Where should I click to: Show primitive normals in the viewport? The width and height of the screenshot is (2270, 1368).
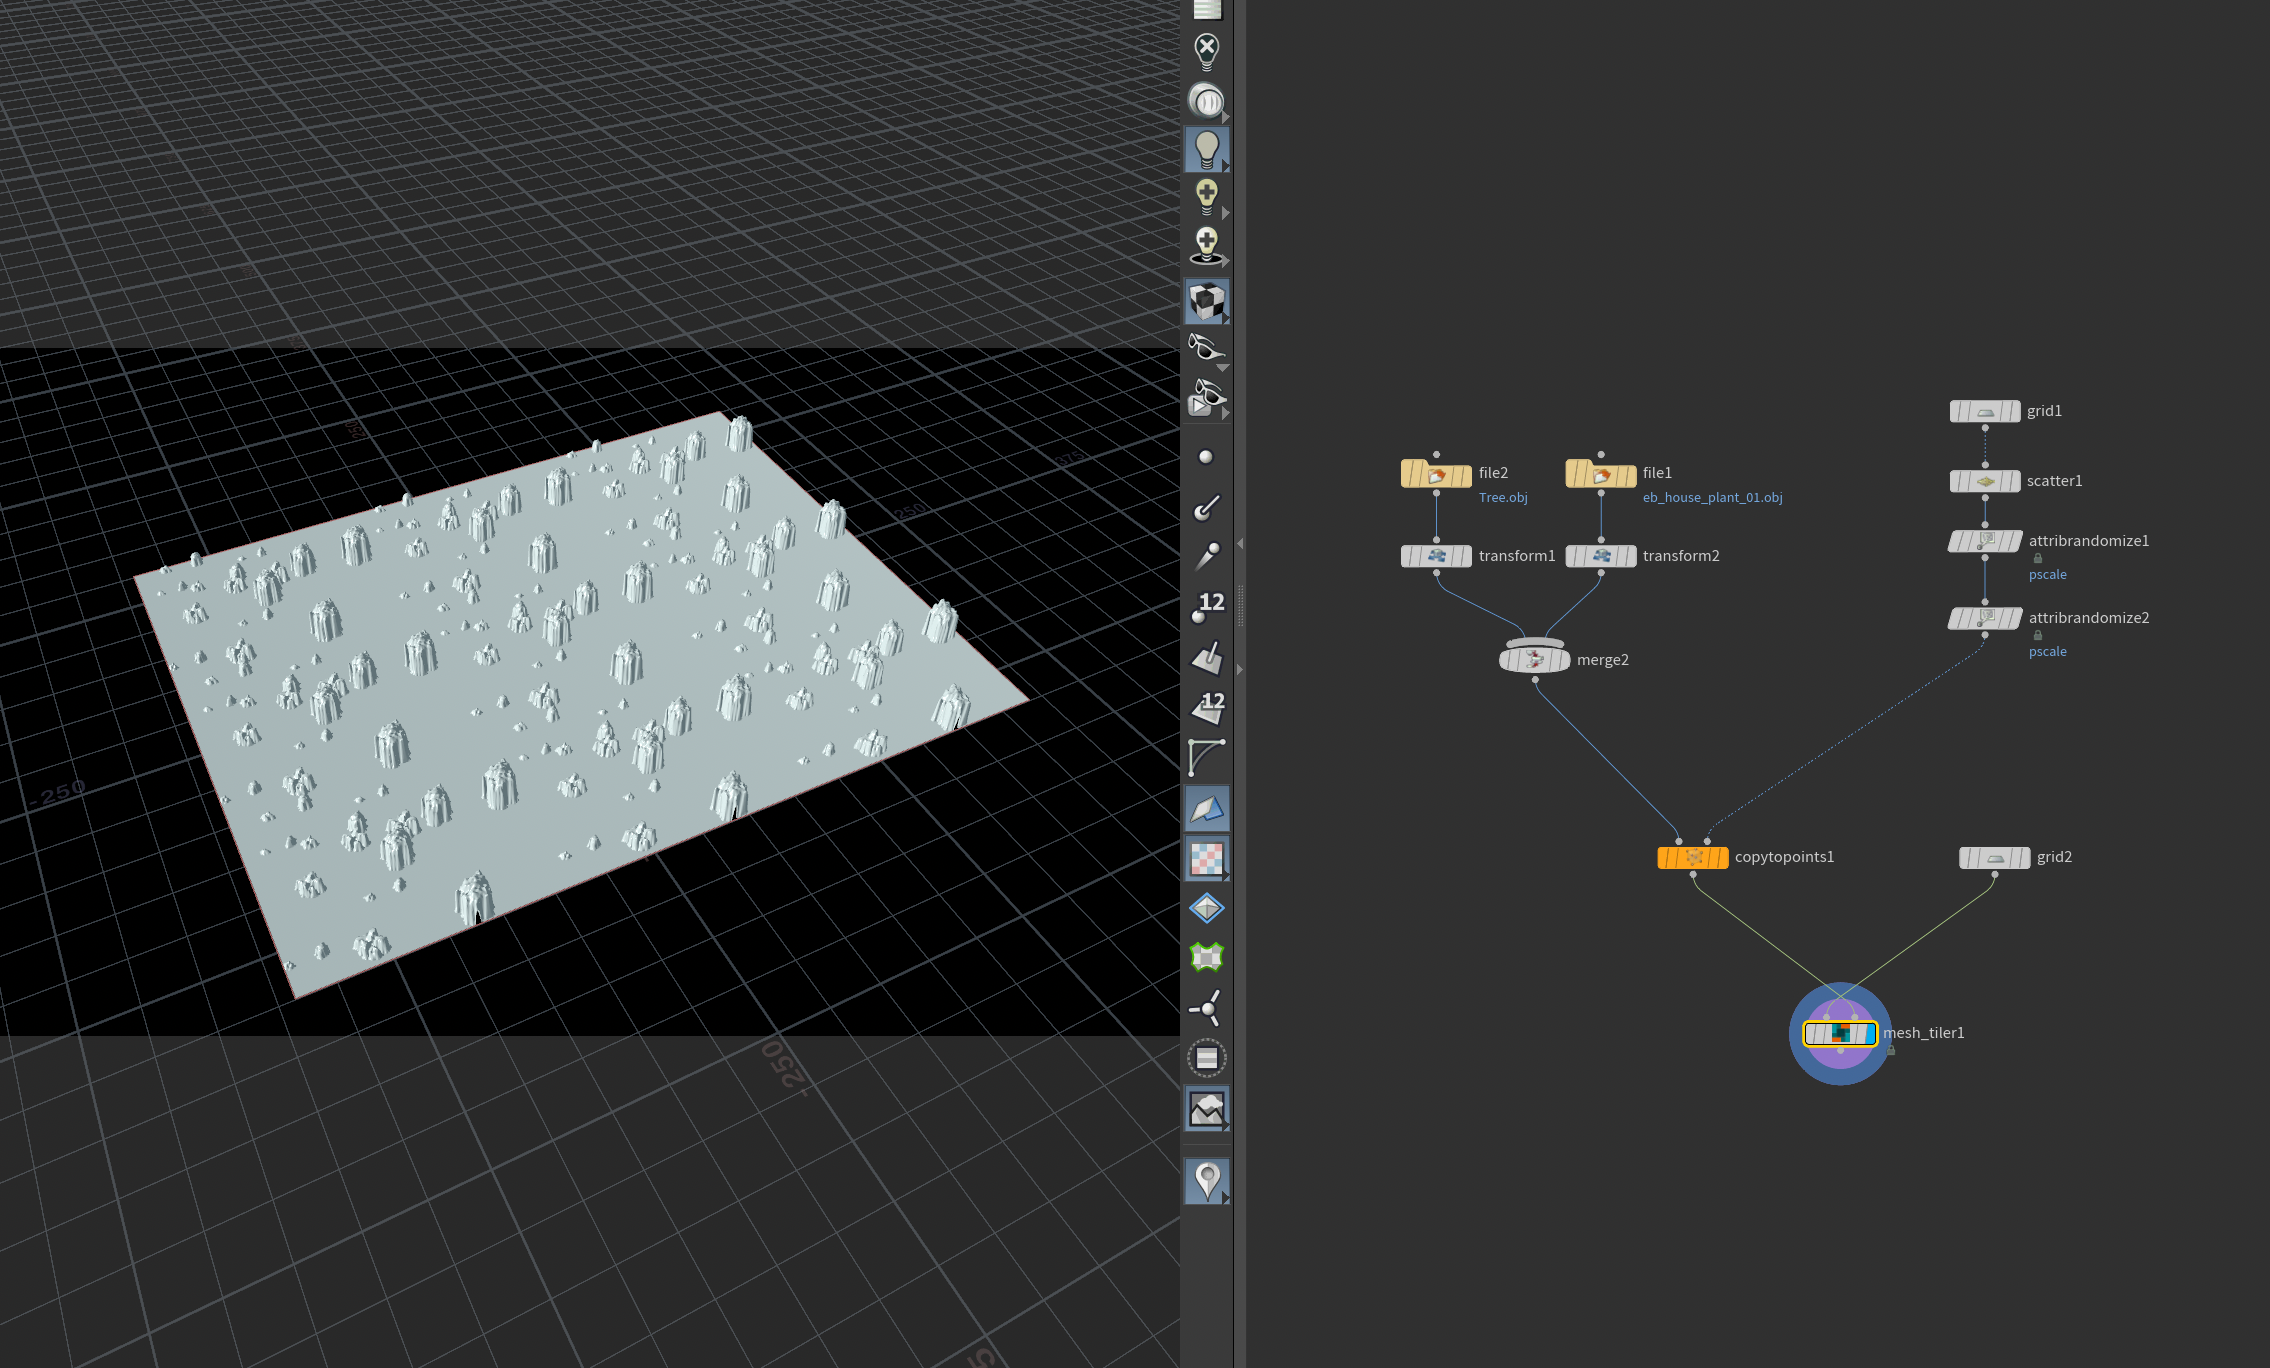tap(1207, 657)
